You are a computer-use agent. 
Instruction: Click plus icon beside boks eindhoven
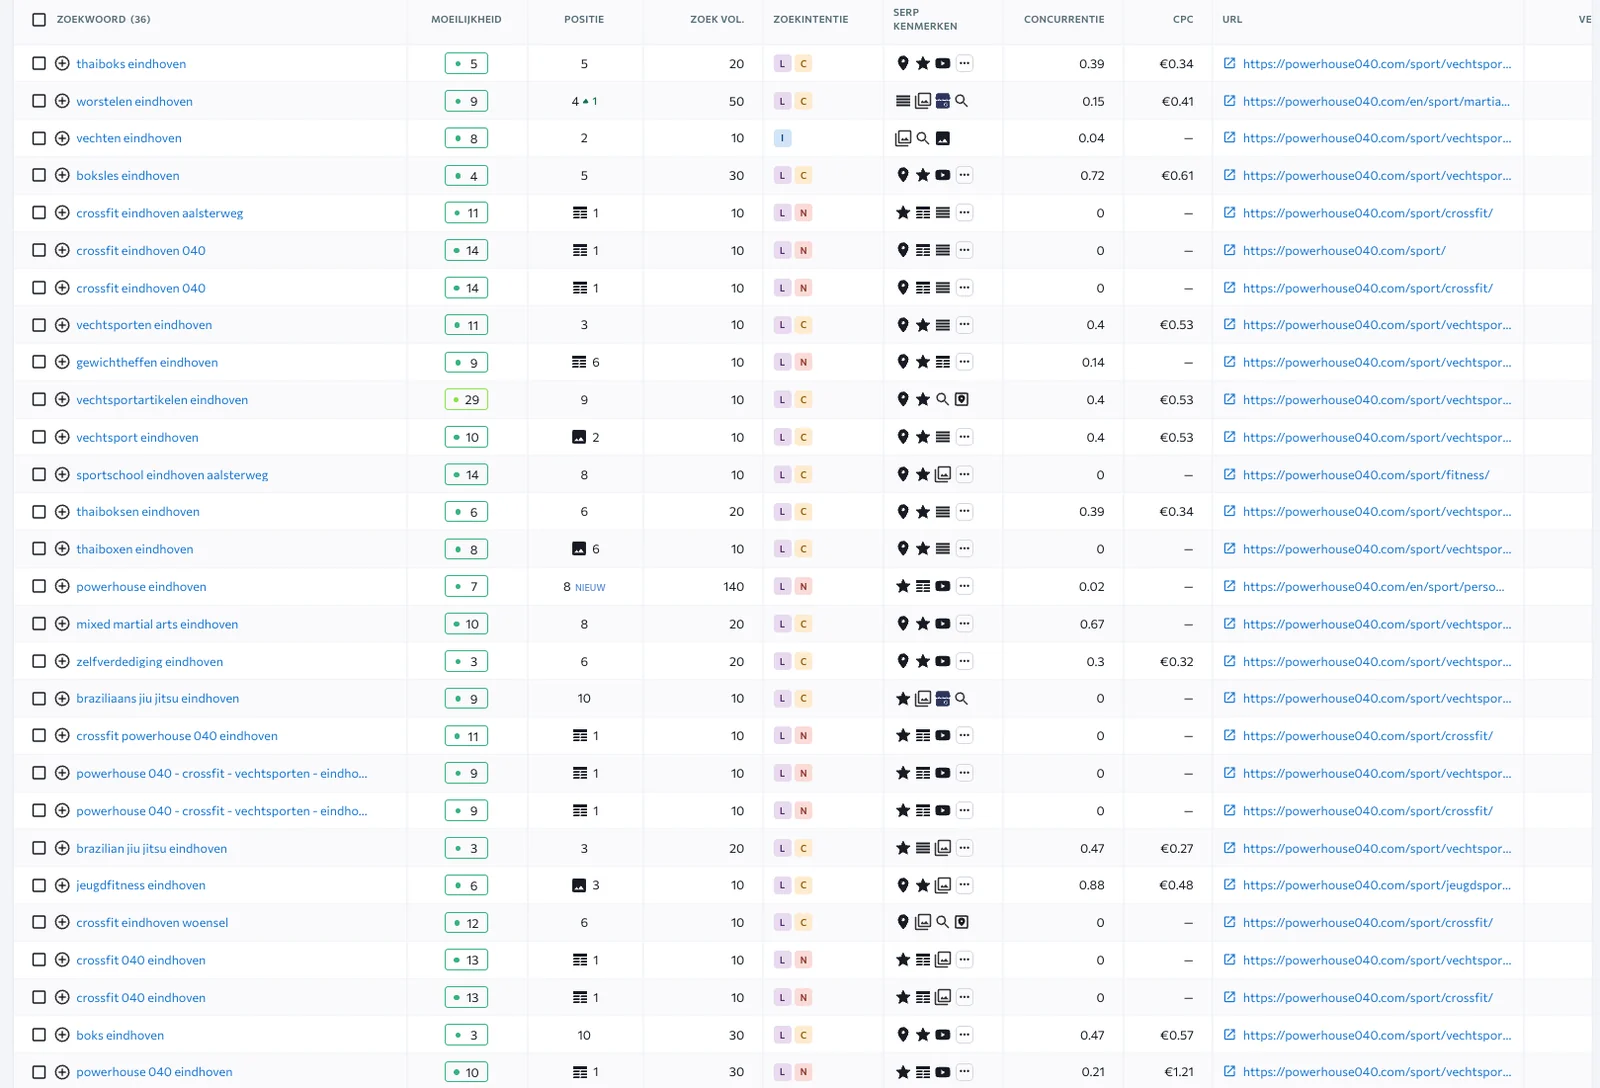[x=62, y=1035]
